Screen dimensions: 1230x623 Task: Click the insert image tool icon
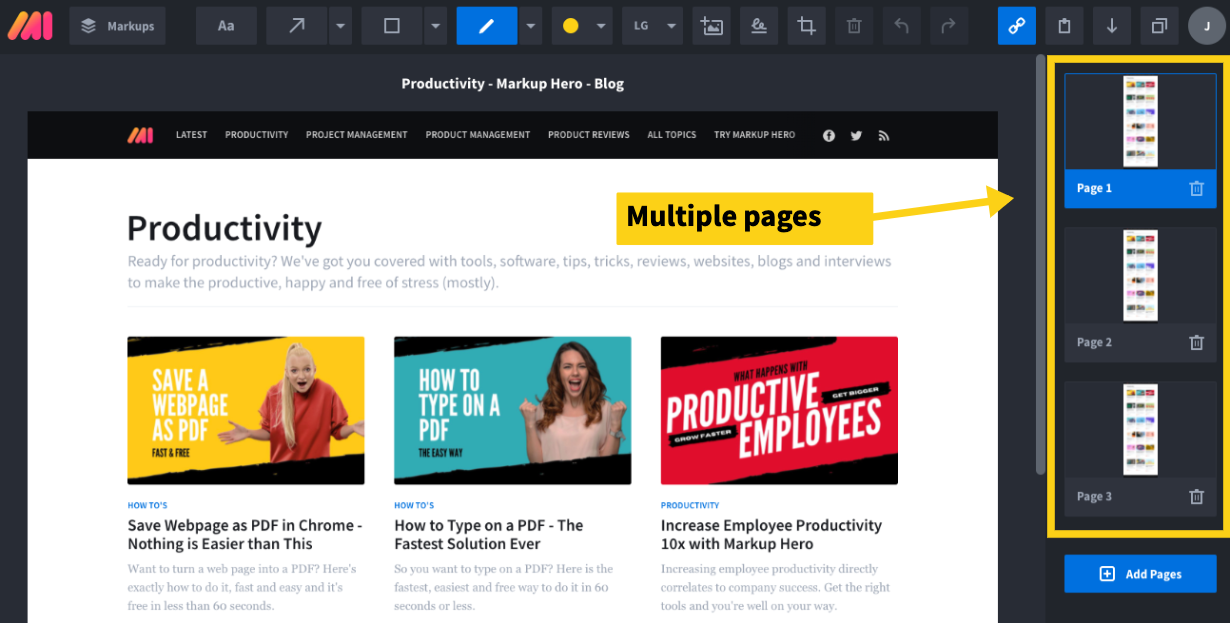(x=711, y=26)
